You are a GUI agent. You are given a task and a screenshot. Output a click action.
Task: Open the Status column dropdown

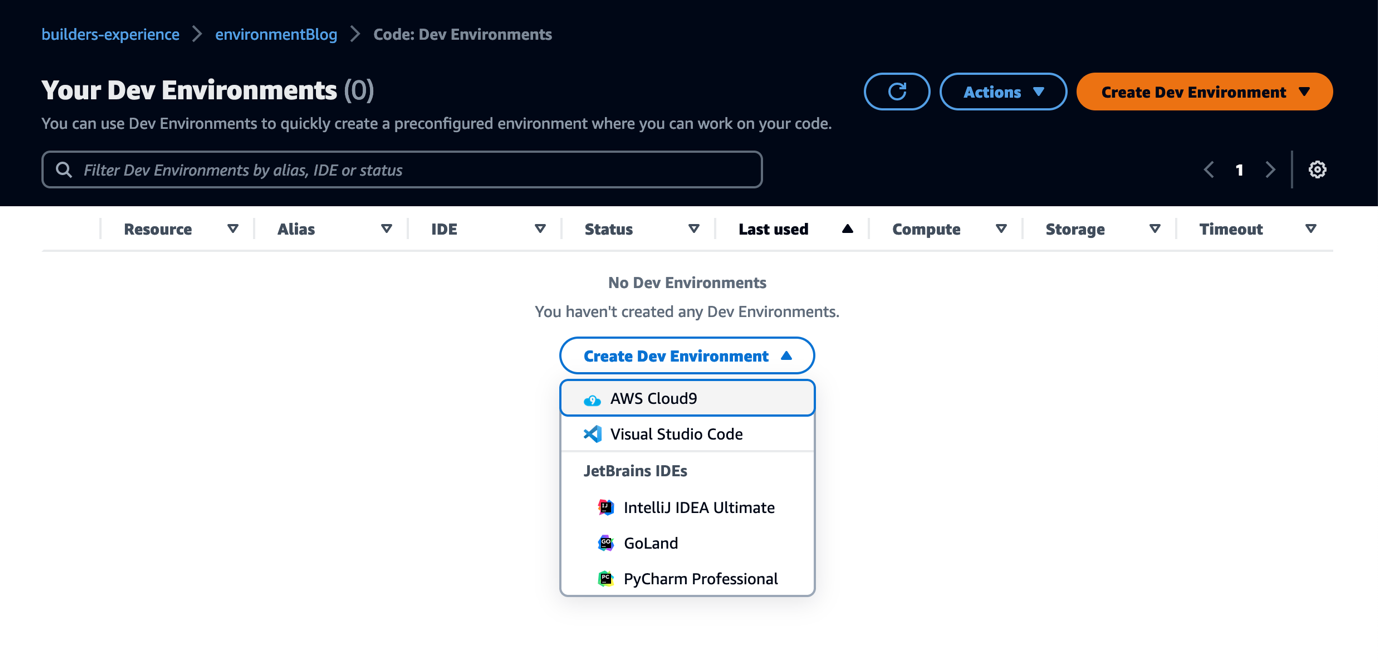pyautogui.click(x=694, y=228)
